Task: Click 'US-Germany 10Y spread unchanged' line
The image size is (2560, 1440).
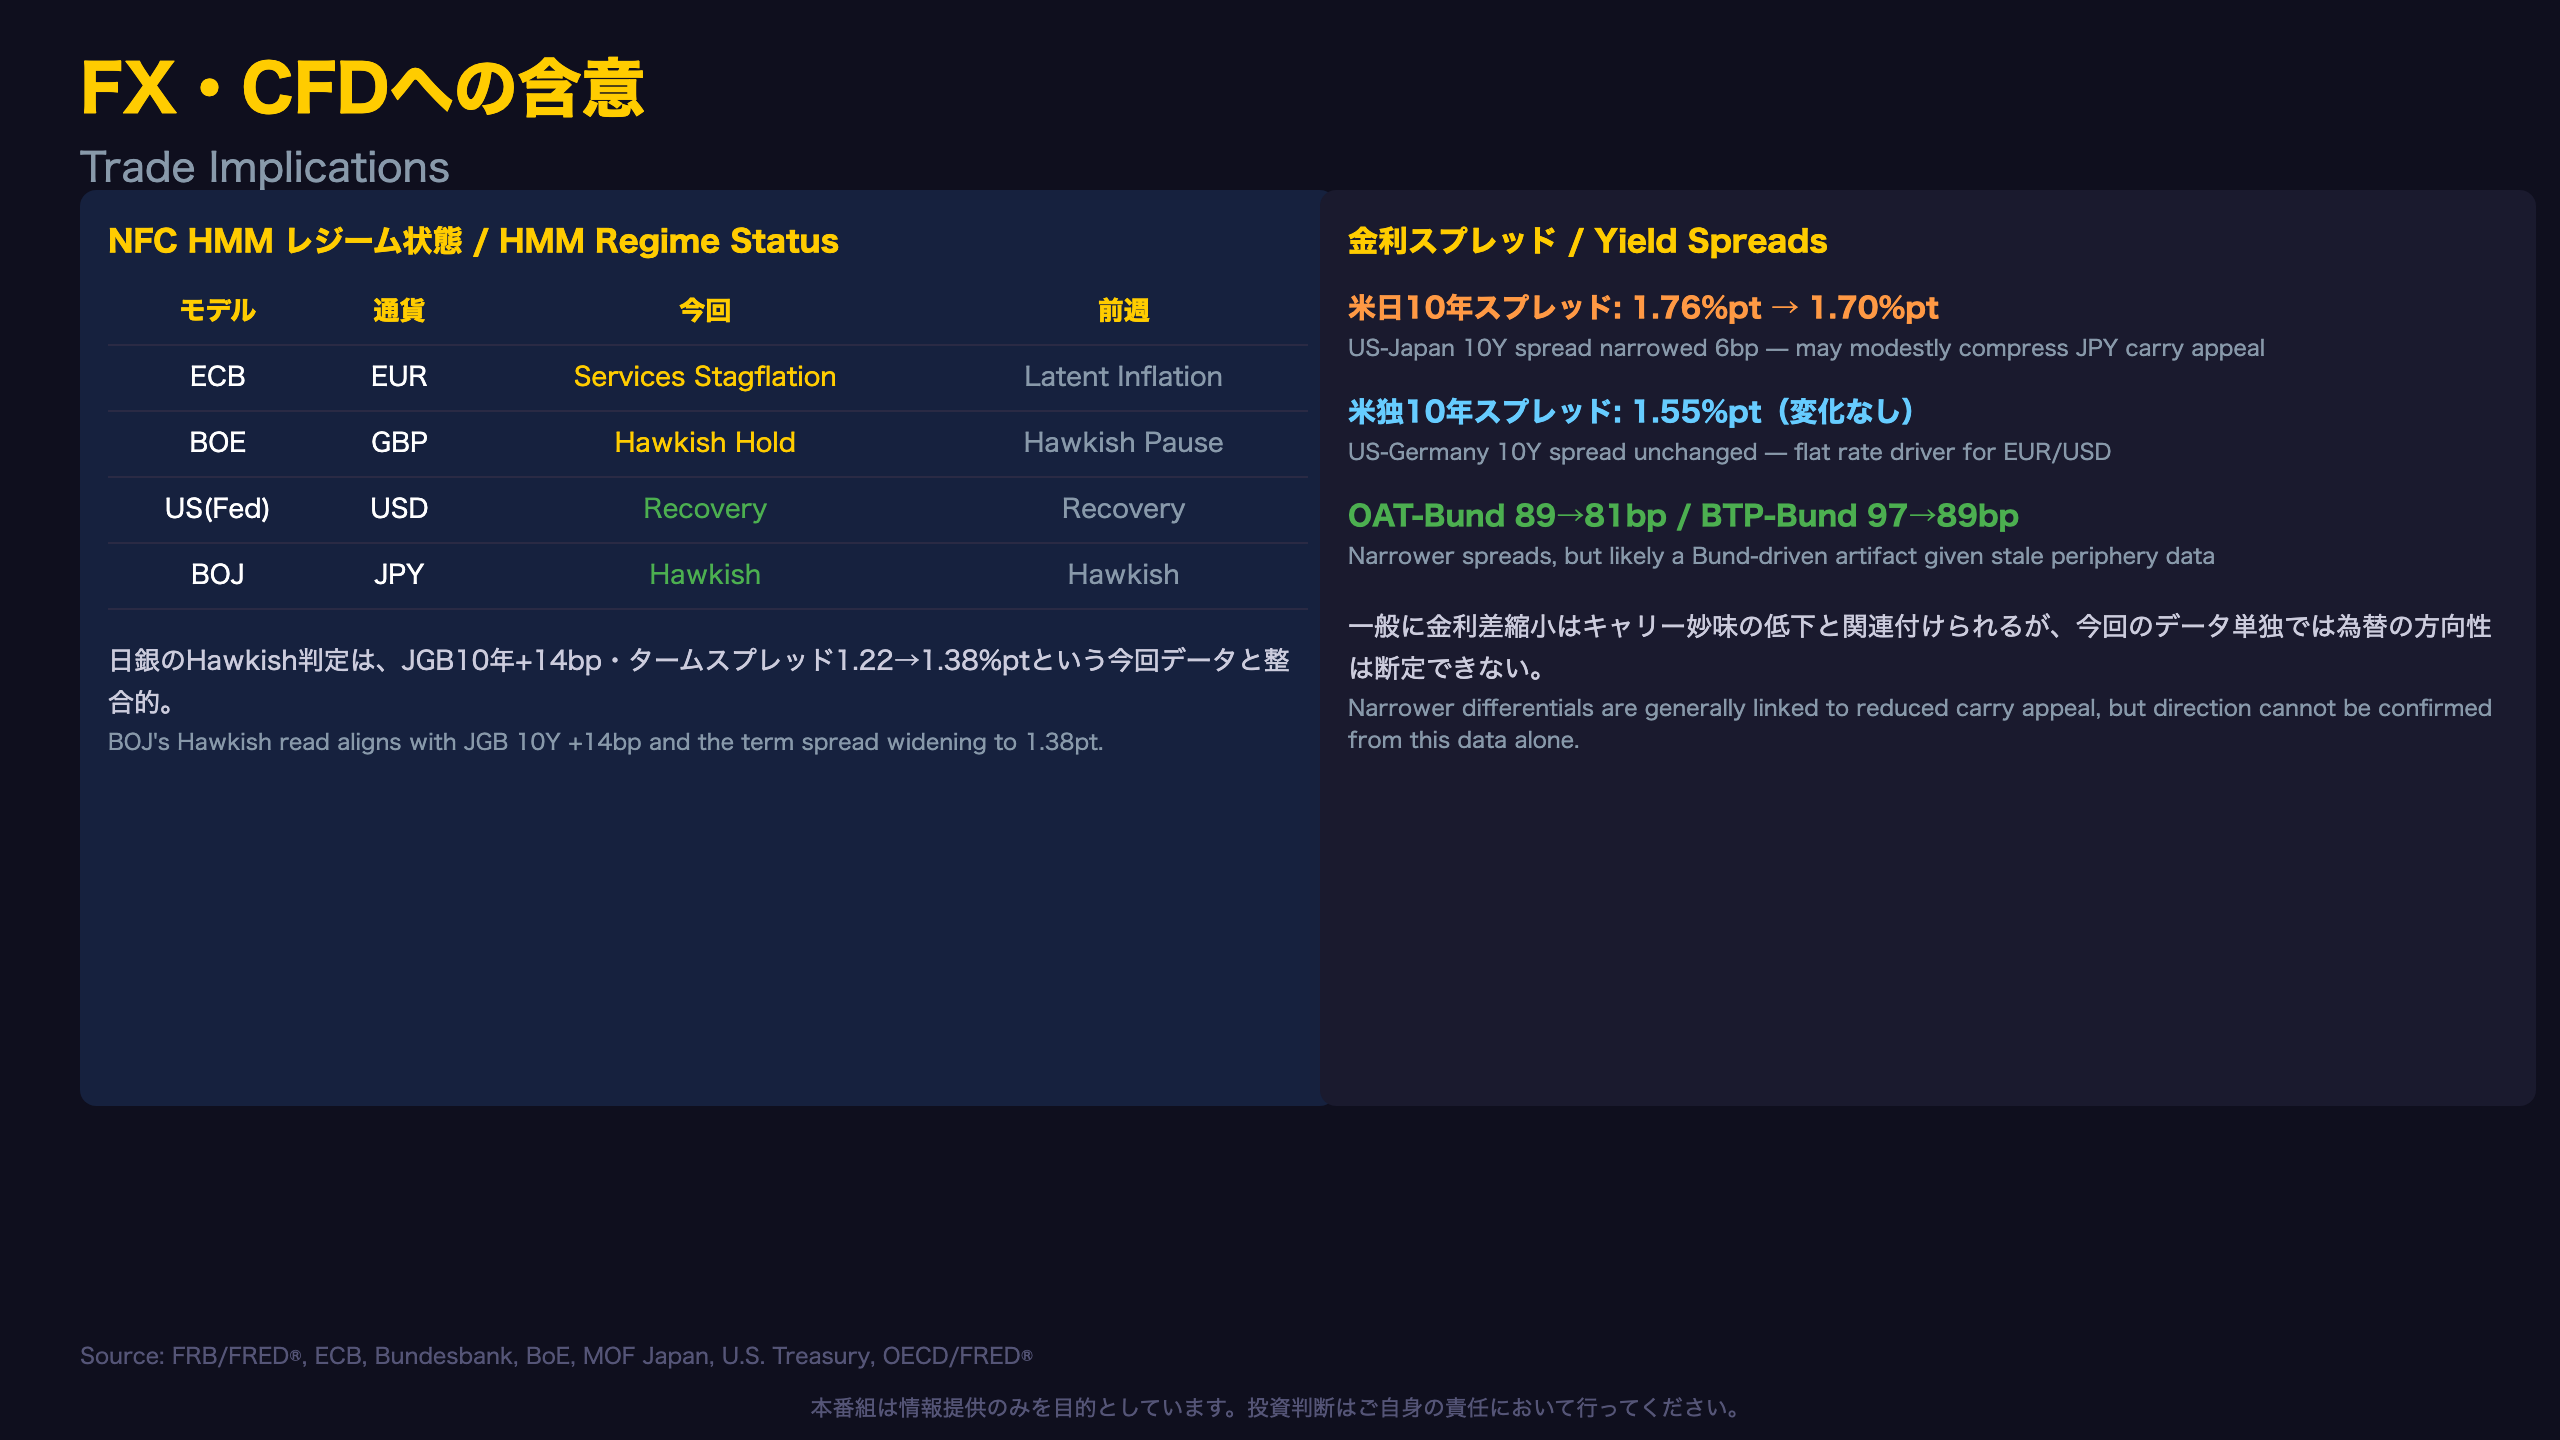Action: tap(1729, 452)
